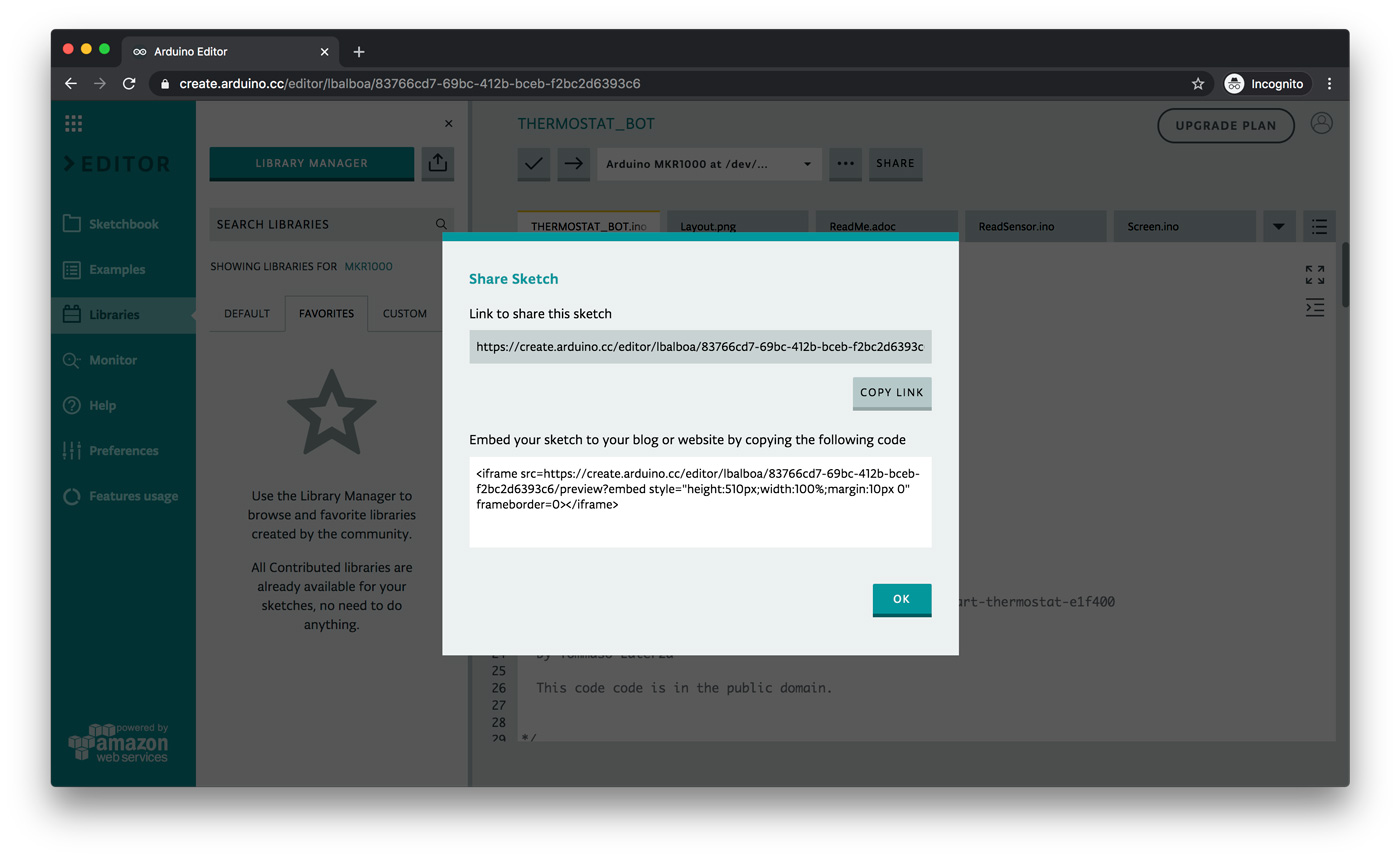Open the Screen.ino file tab
The image size is (1400, 859).
(1184, 226)
